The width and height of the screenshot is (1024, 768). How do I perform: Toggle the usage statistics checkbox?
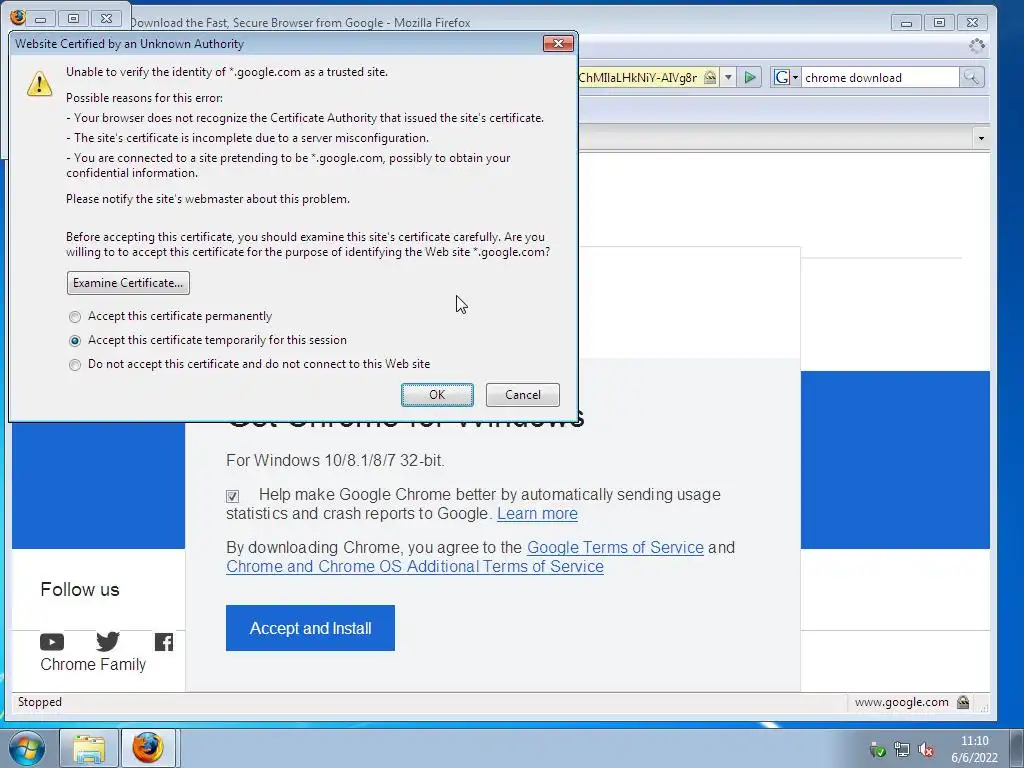click(x=232, y=496)
